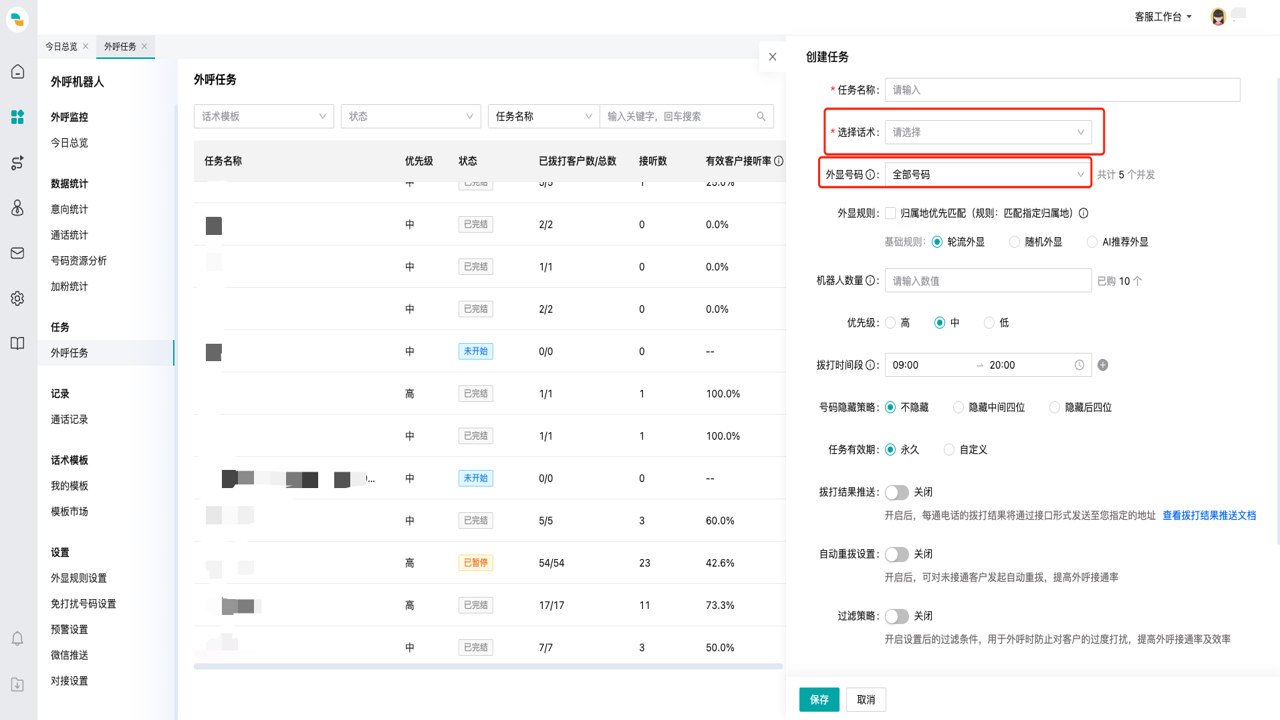Open 我的模板 in sidebar
This screenshot has width=1280, height=720.
click(70, 486)
